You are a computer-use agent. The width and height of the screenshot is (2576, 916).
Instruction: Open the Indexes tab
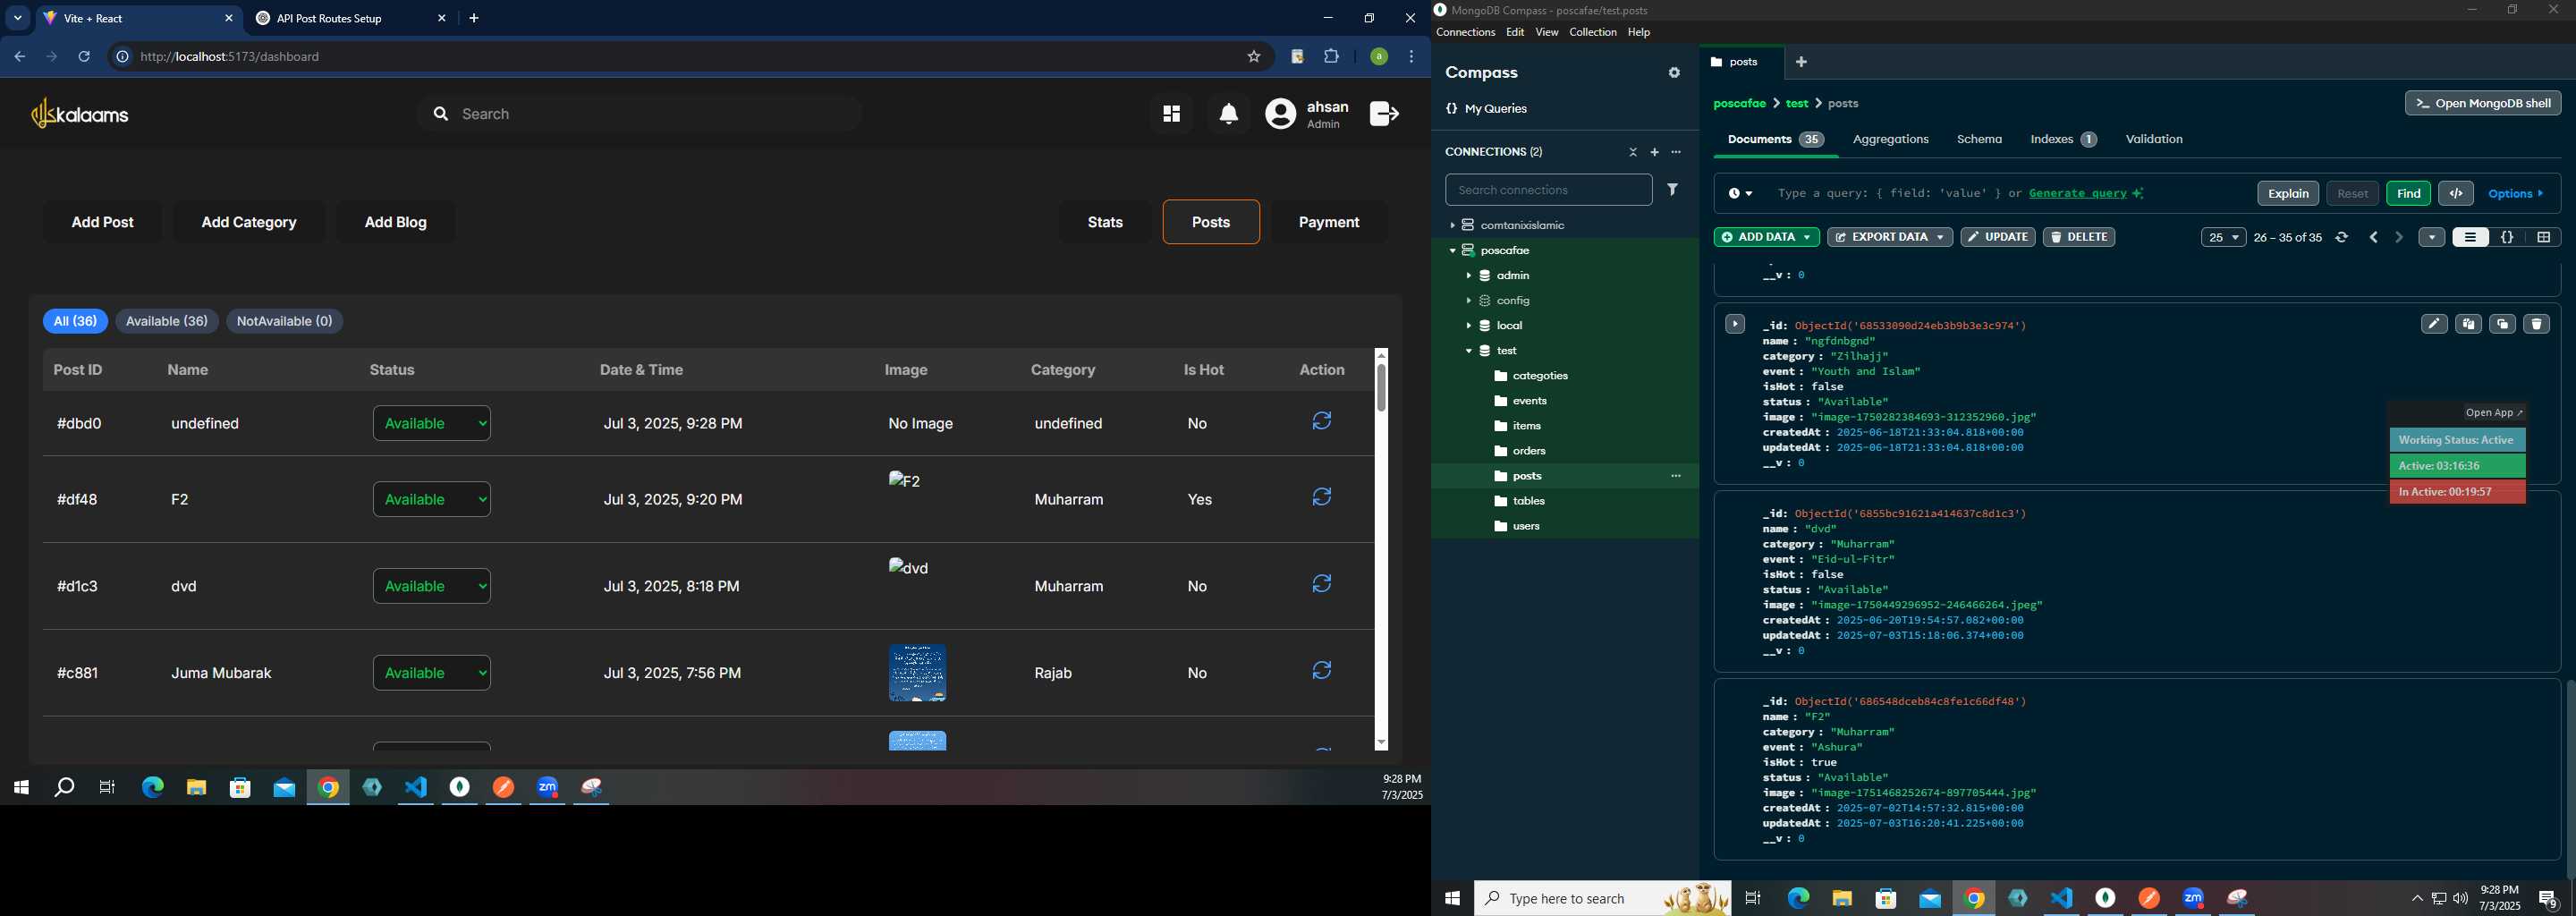[x=2063, y=139]
